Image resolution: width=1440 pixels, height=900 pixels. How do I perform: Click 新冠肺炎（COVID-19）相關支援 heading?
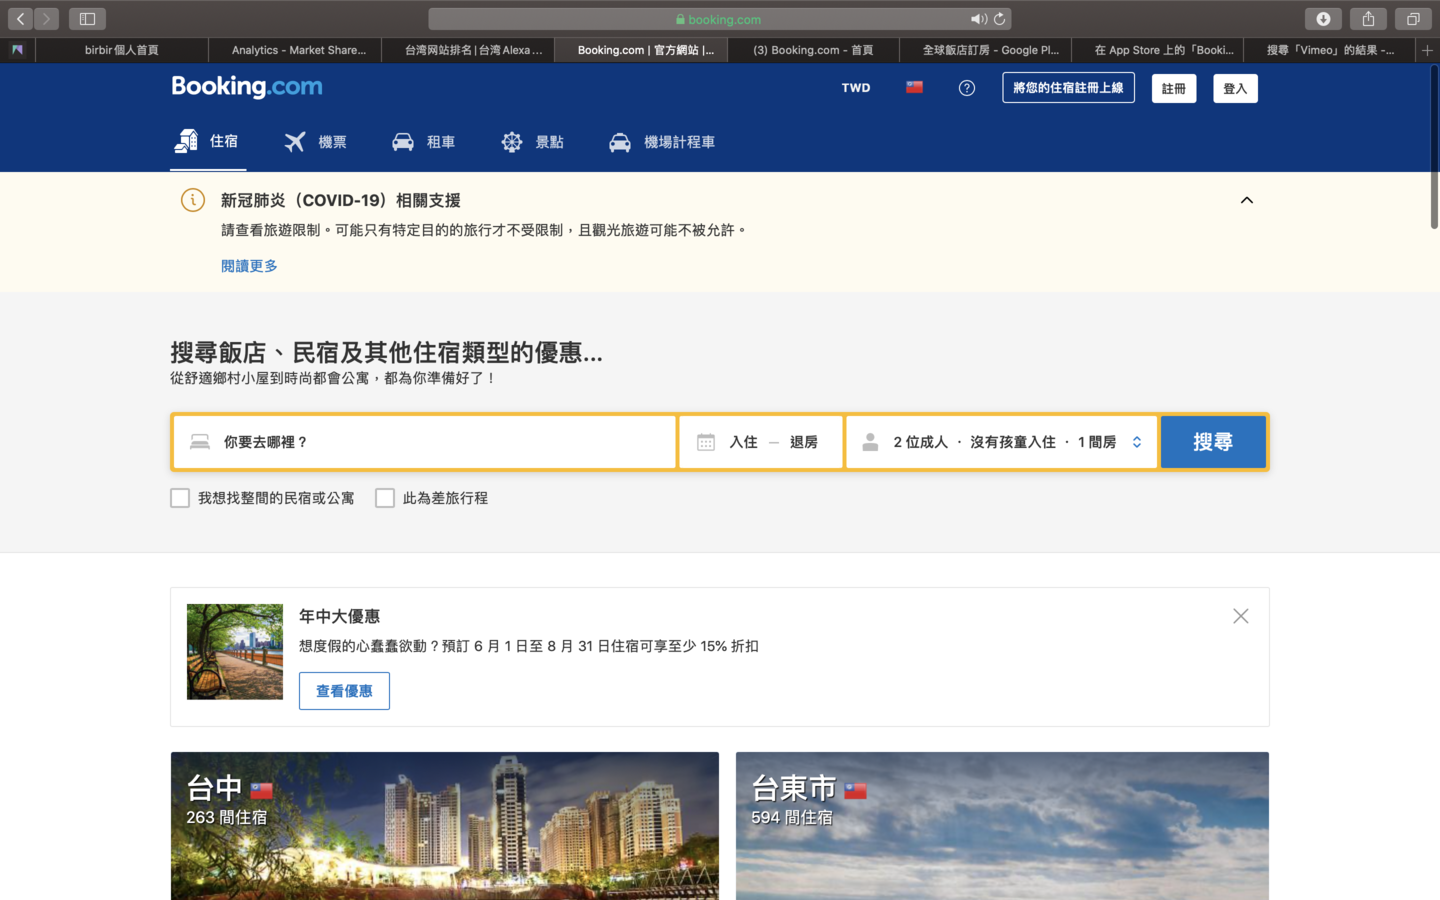coord(341,200)
